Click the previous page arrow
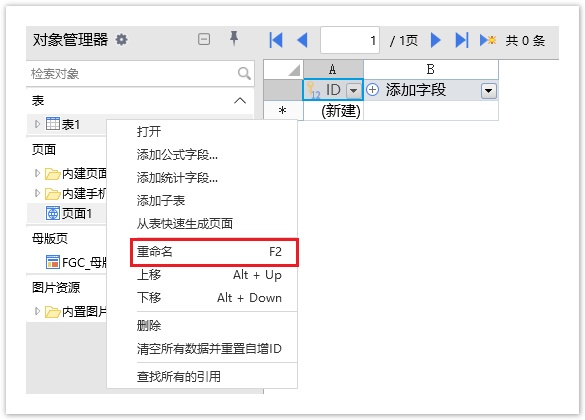The image size is (585, 420). point(302,40)
